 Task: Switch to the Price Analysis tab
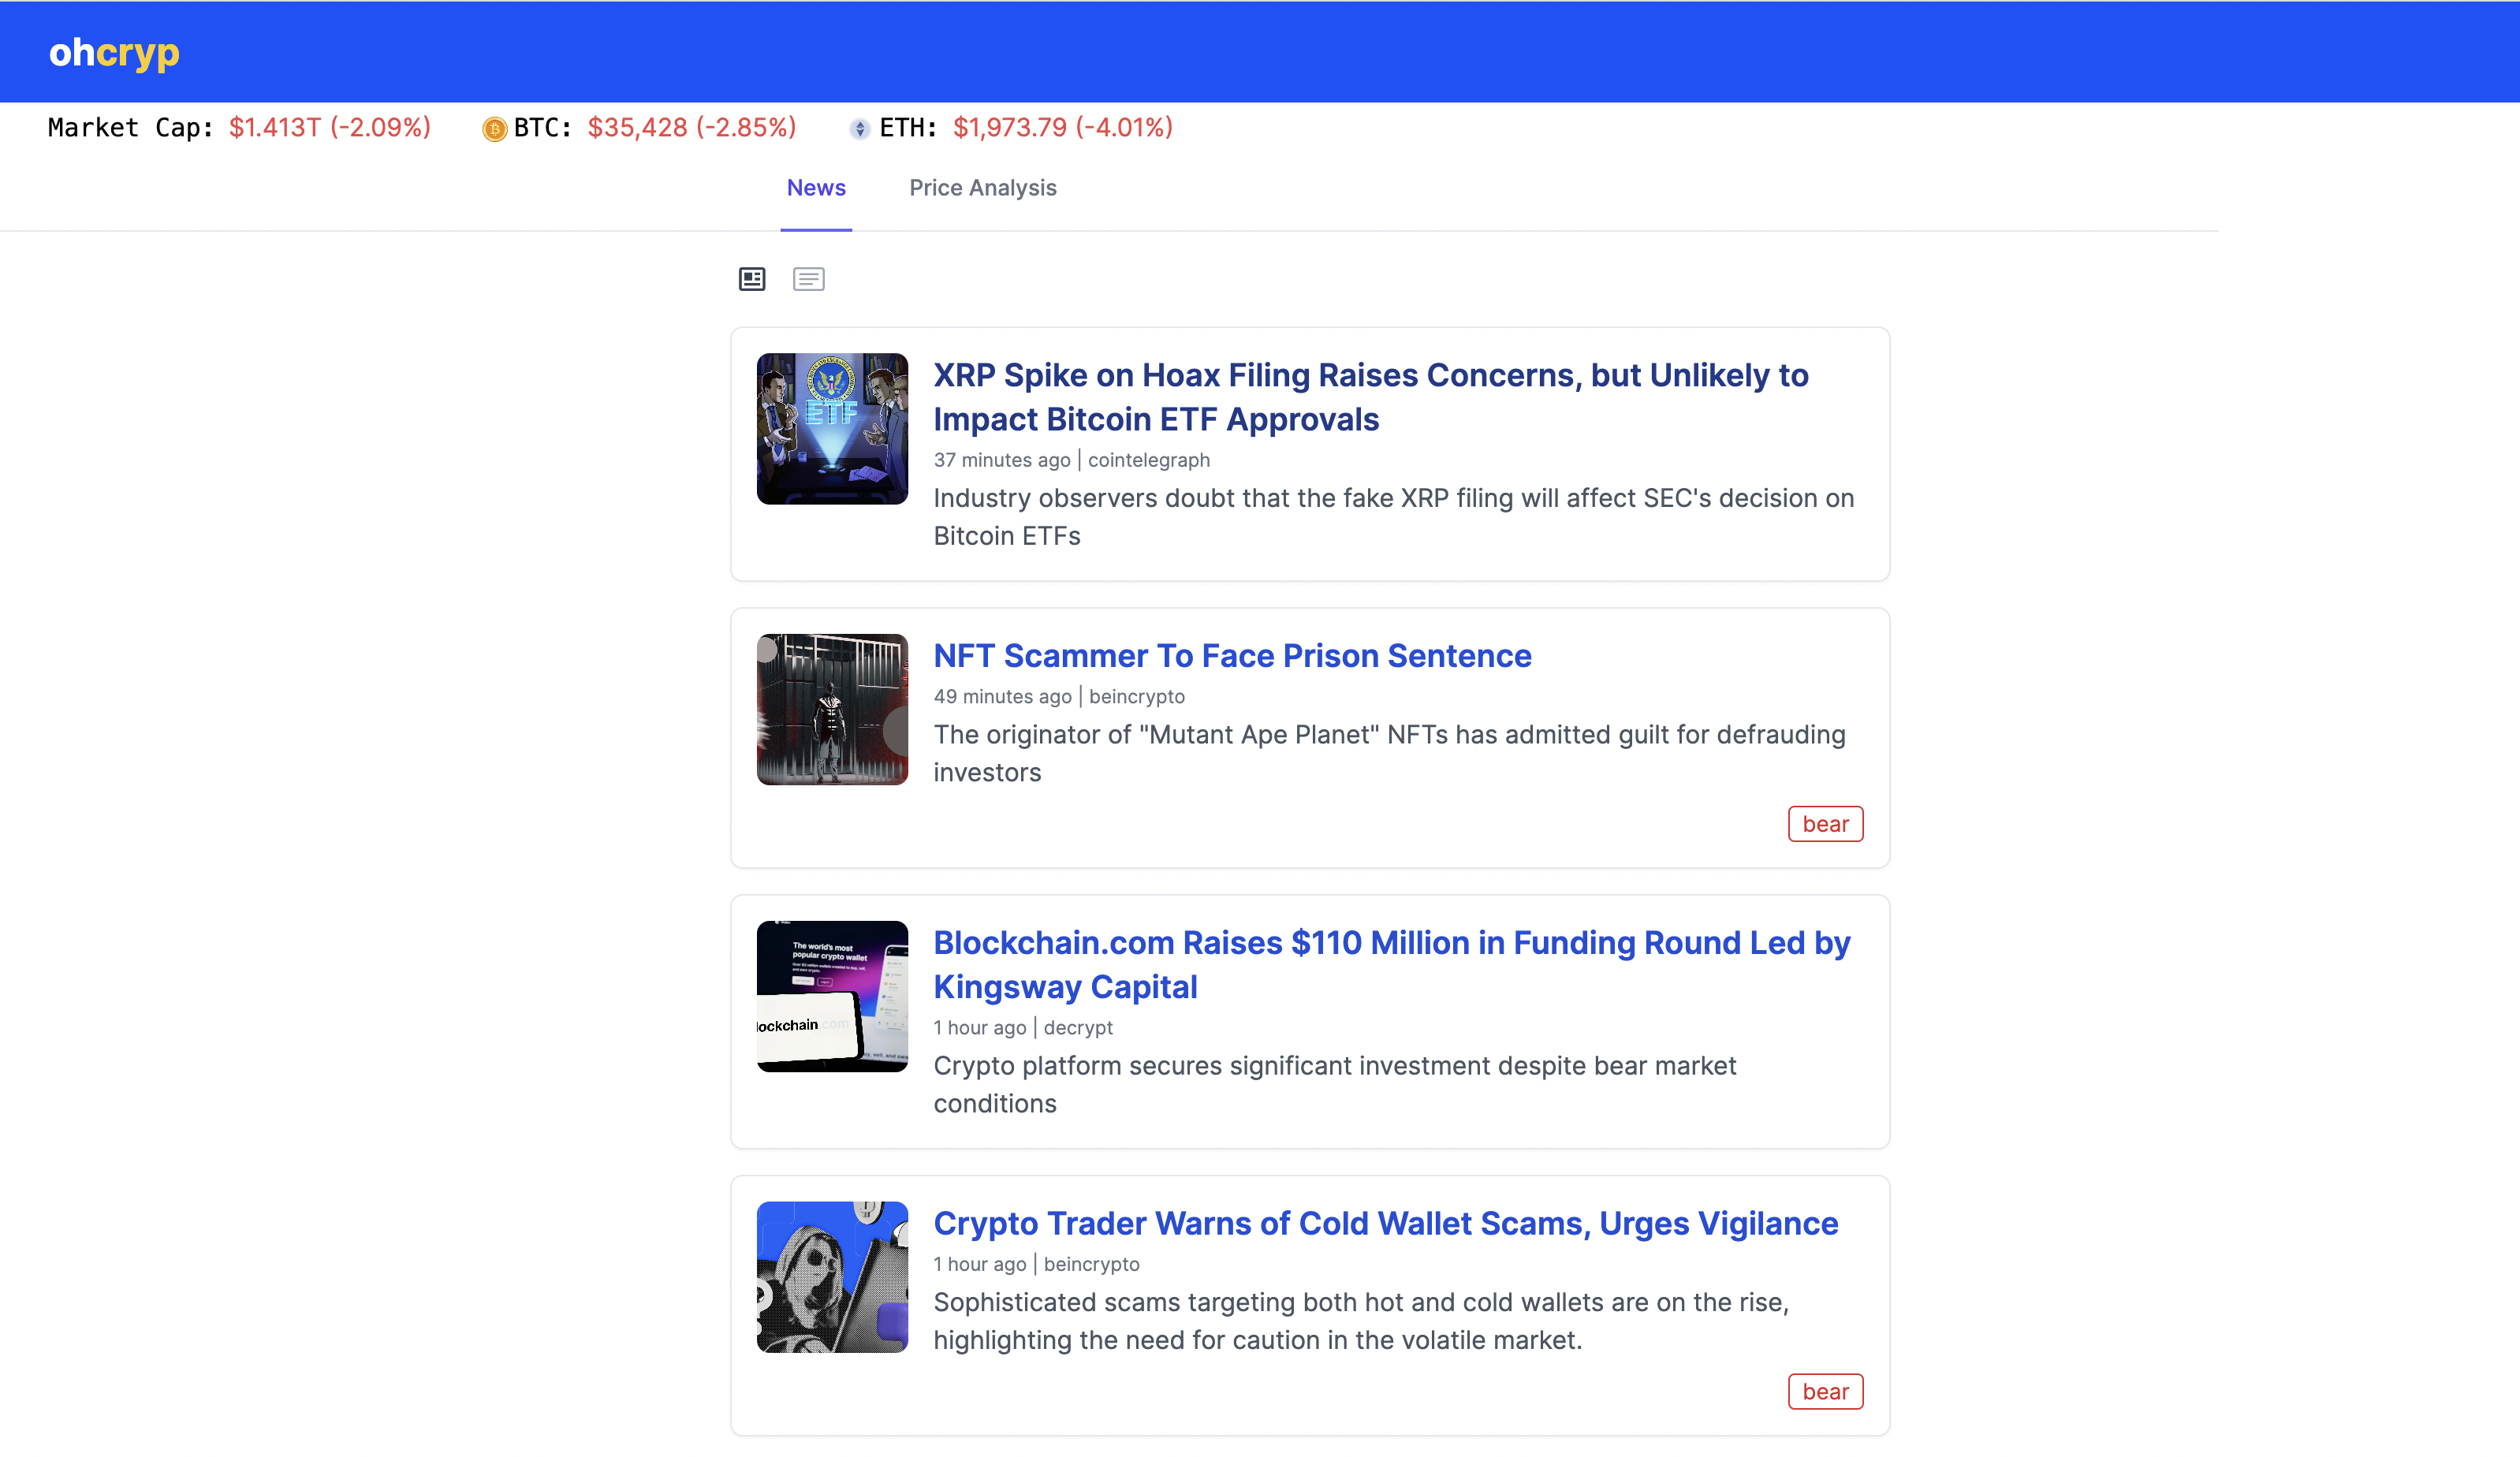coord(983,188)
